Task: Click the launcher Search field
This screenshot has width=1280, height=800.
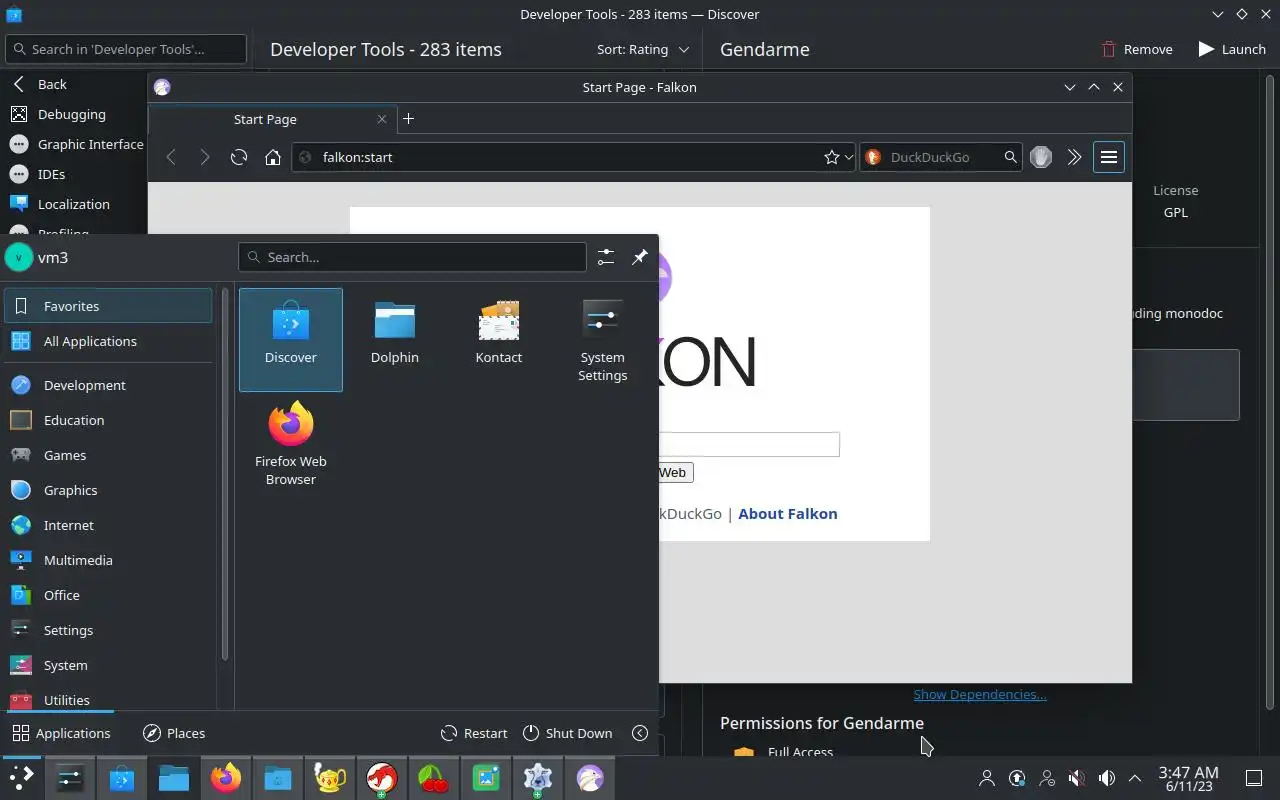Action: coord(412,257)
